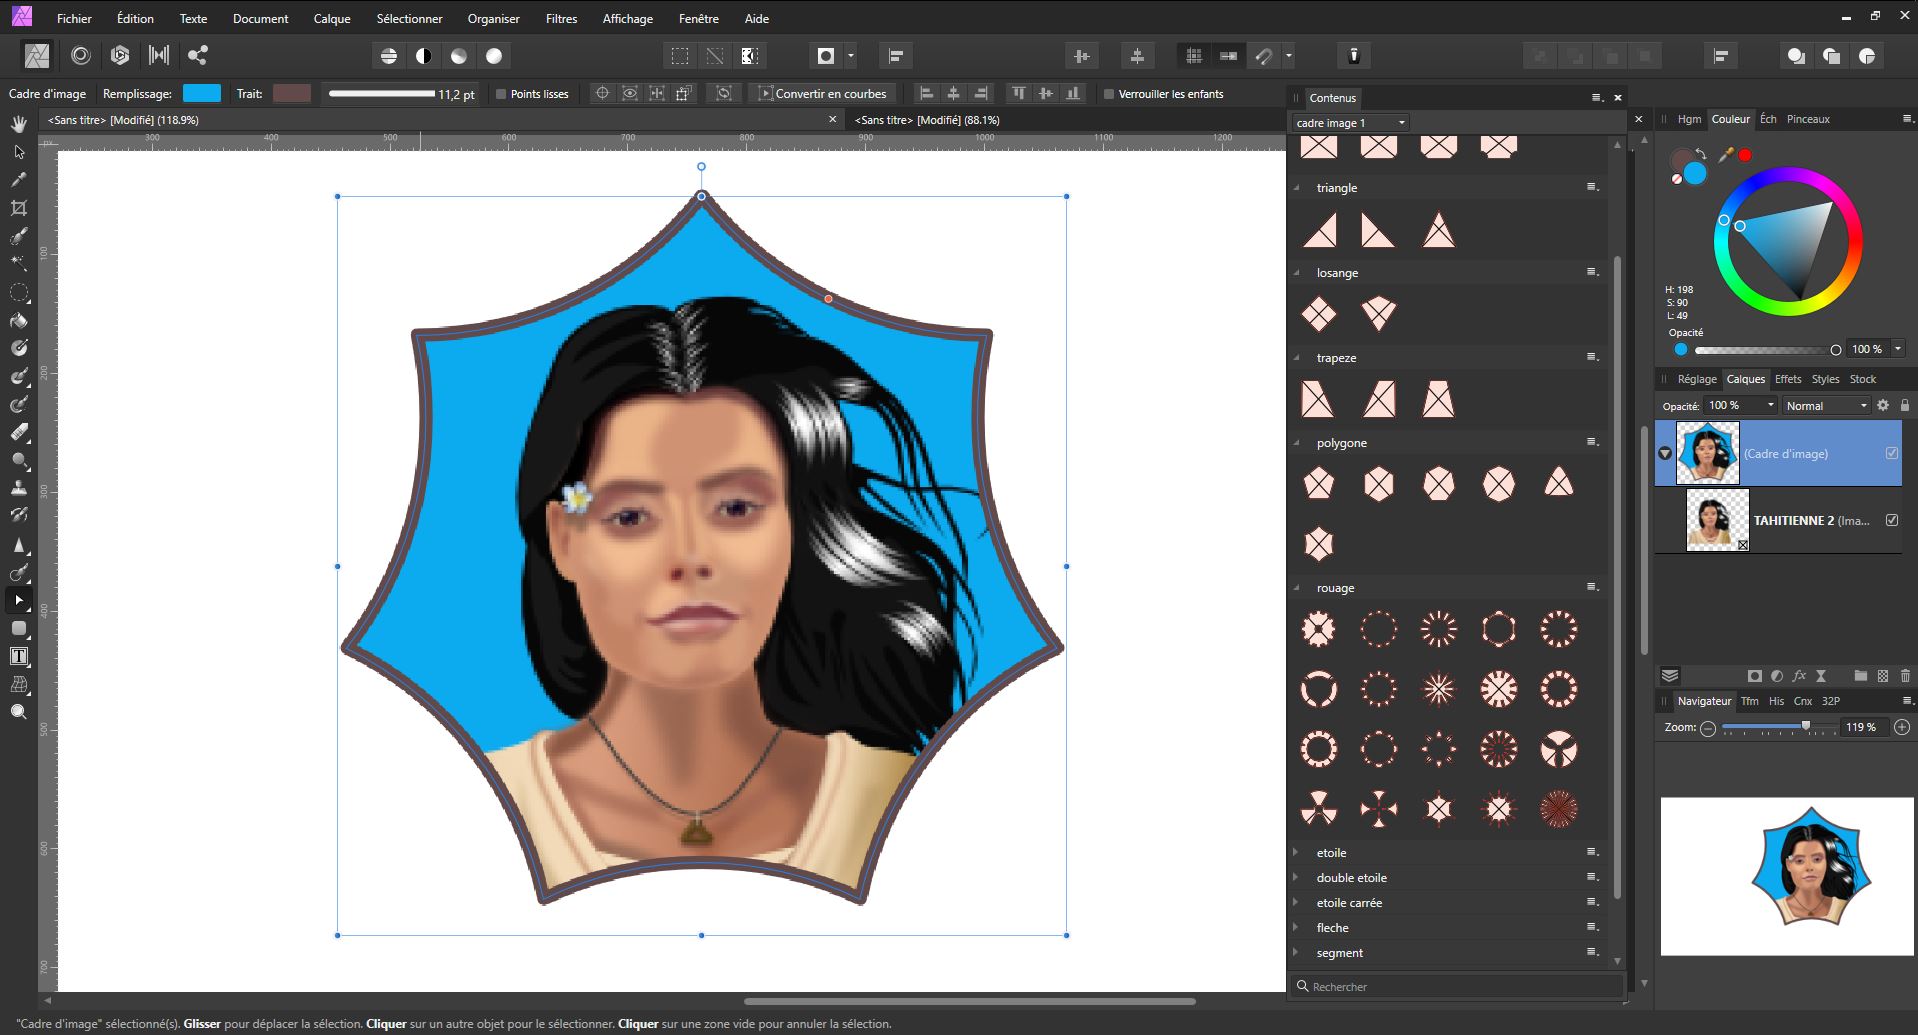The image size is (1918, 1035).
Task: Enable the Points lisses checkbox
Action: coord(502,94)
